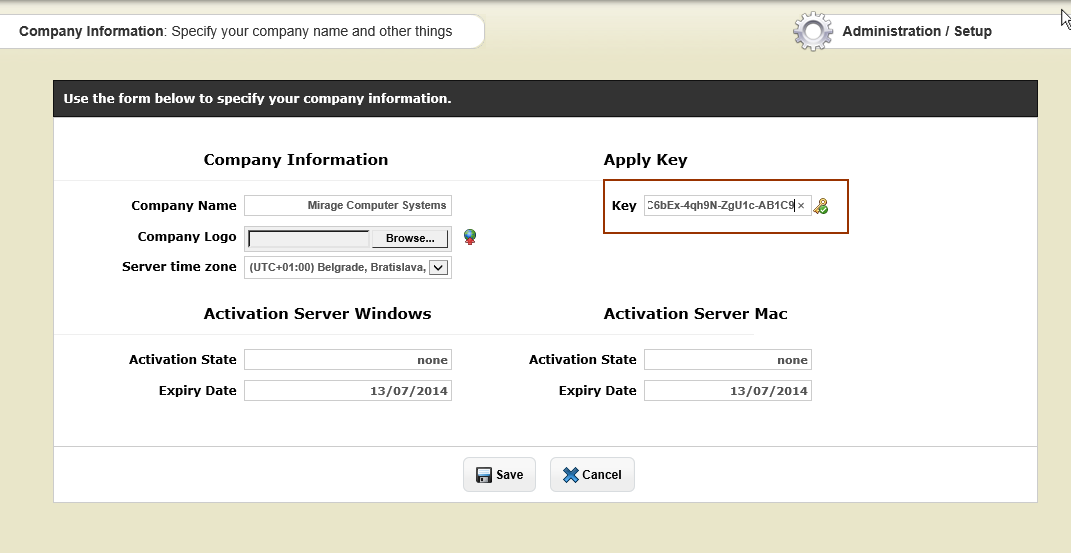Select Mac Expiry Date field
This screenshot has height=553, width=1071.
coord(727,391)
